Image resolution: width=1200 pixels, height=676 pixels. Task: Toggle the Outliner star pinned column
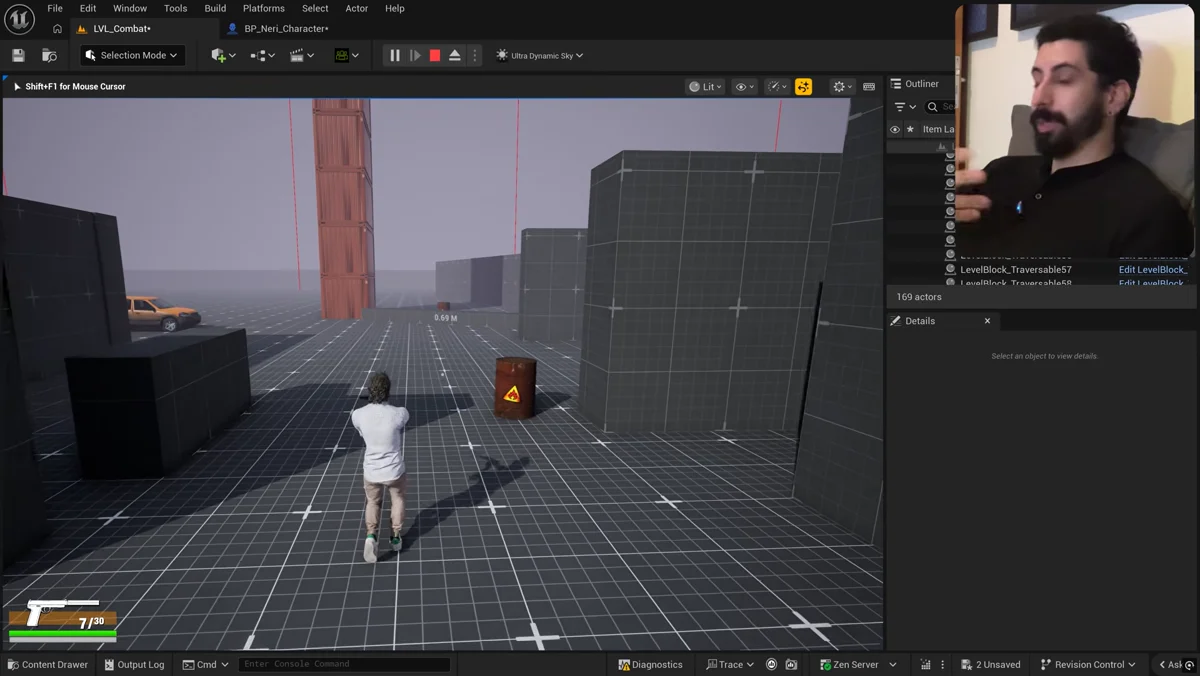pos(910,129)
